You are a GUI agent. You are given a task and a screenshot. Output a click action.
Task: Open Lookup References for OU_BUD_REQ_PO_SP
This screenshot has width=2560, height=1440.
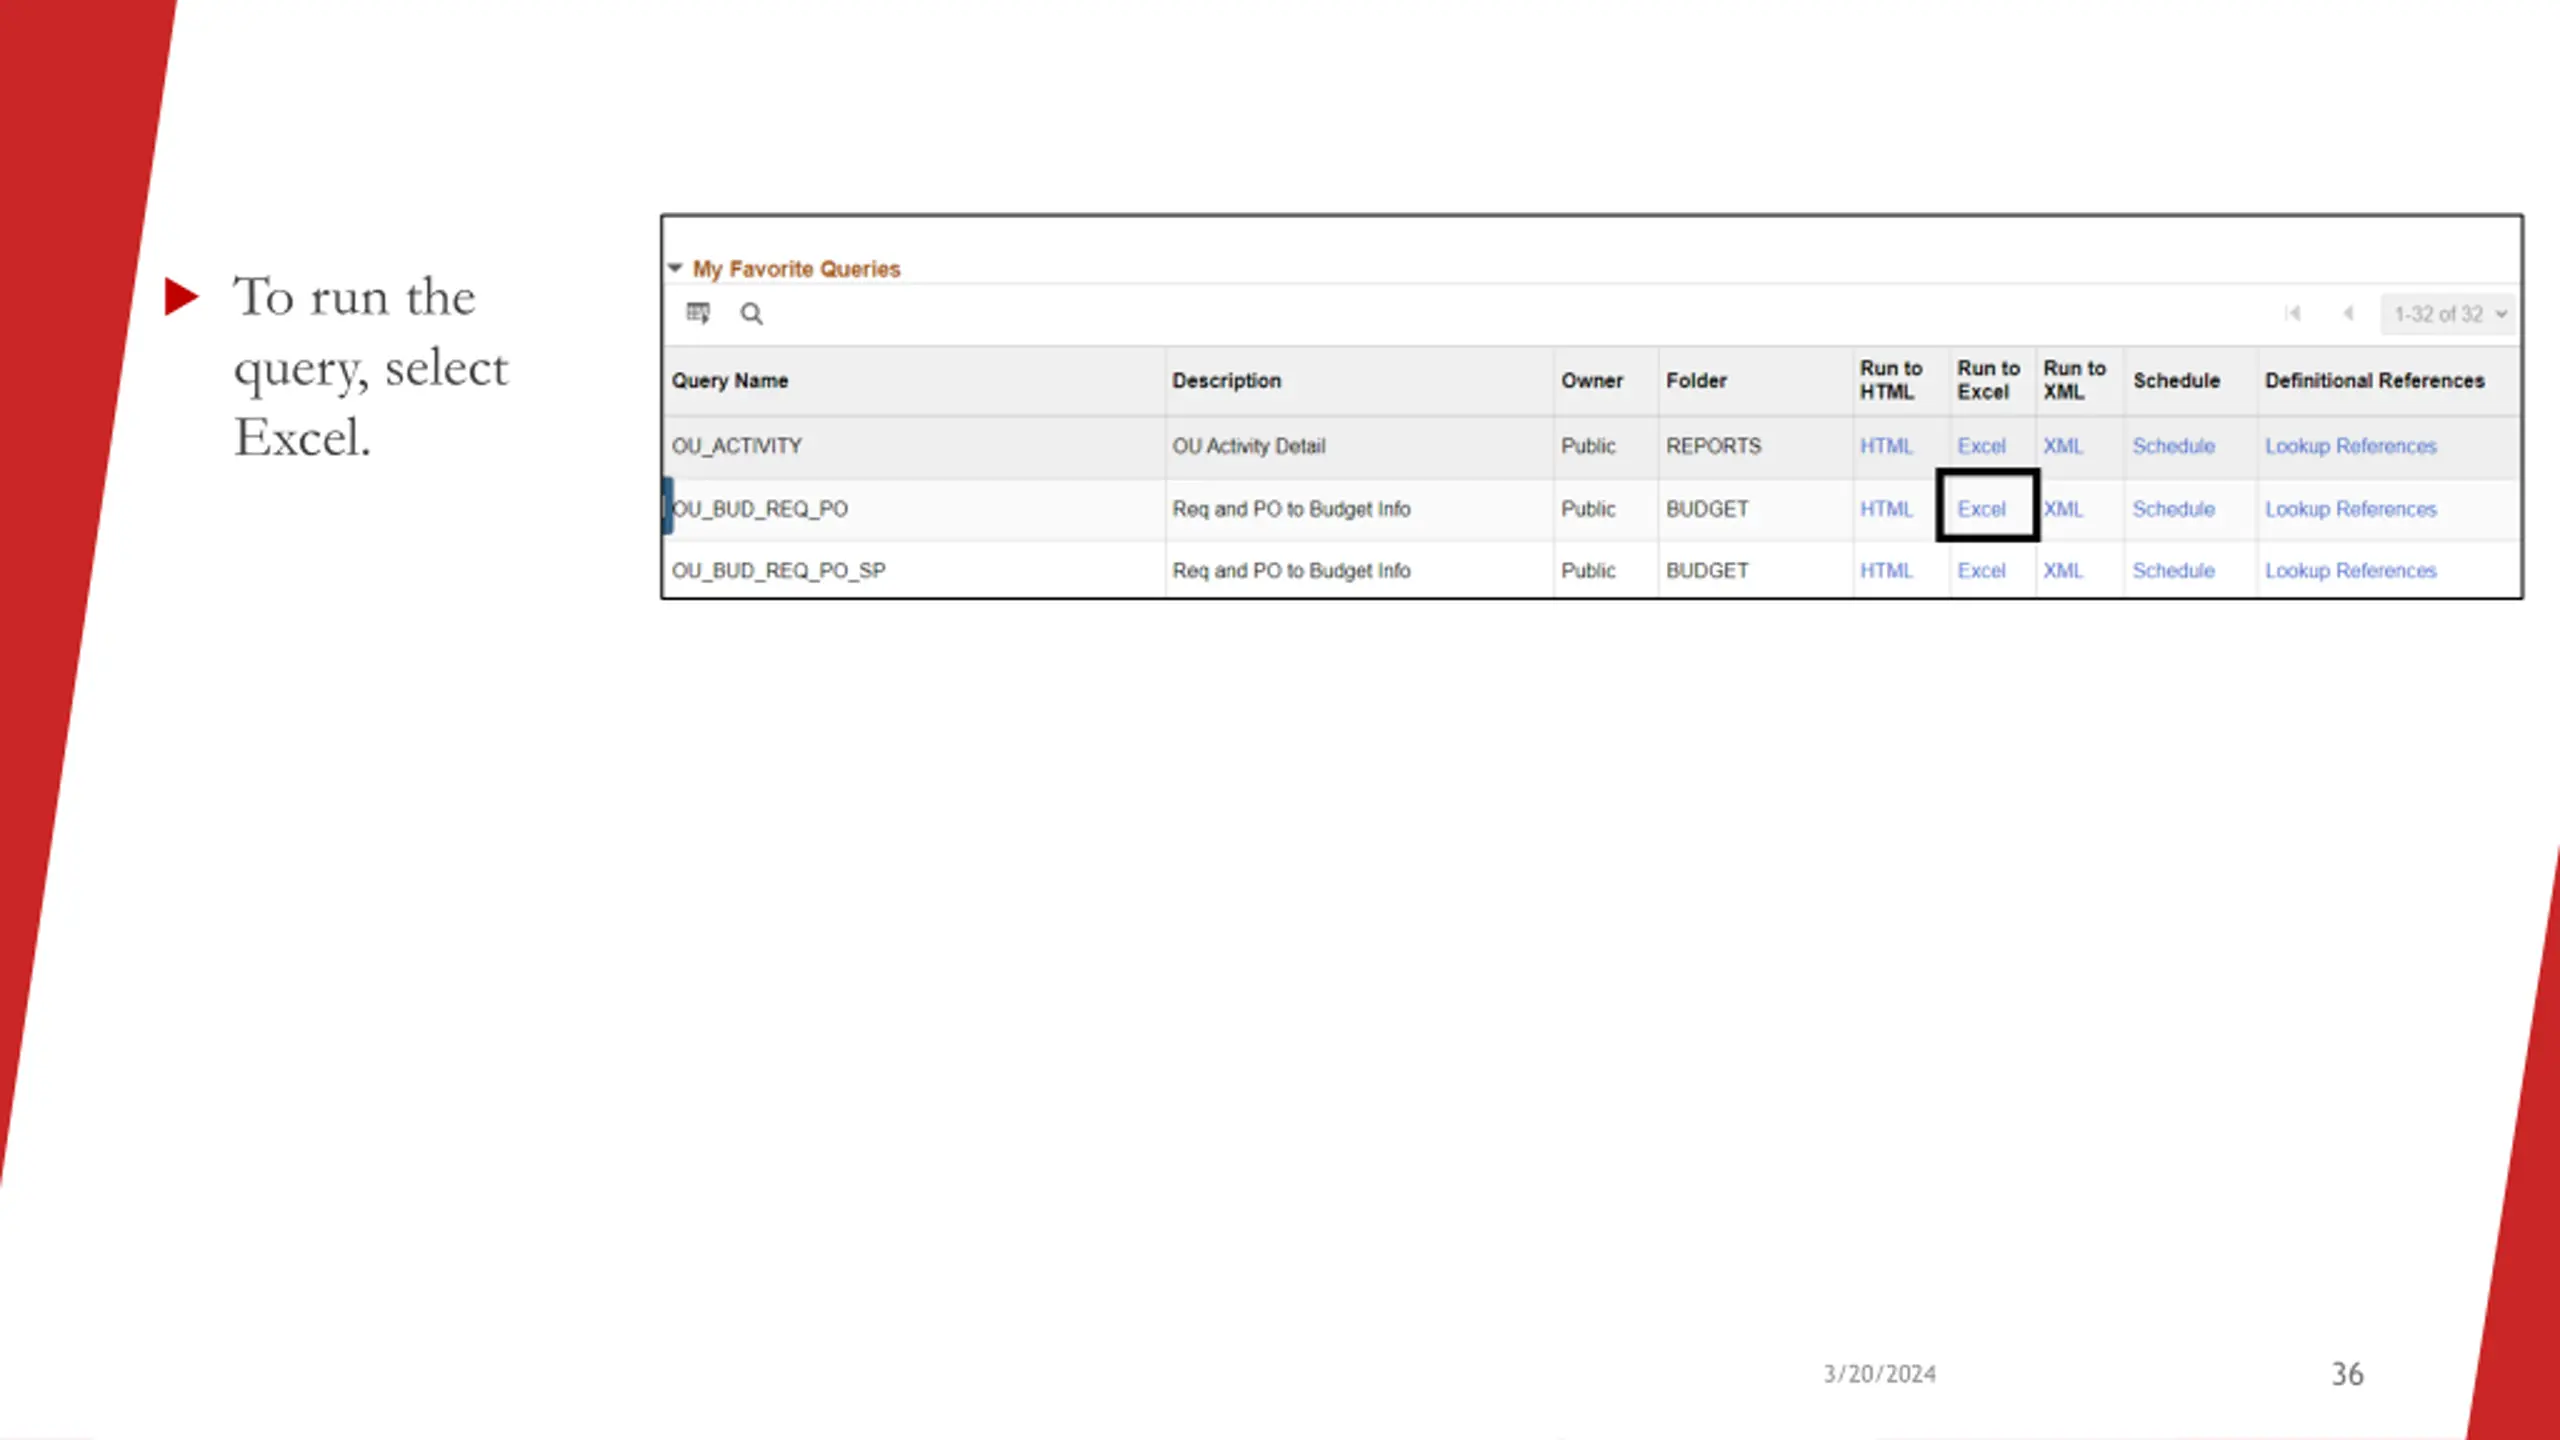point(2350,570)
